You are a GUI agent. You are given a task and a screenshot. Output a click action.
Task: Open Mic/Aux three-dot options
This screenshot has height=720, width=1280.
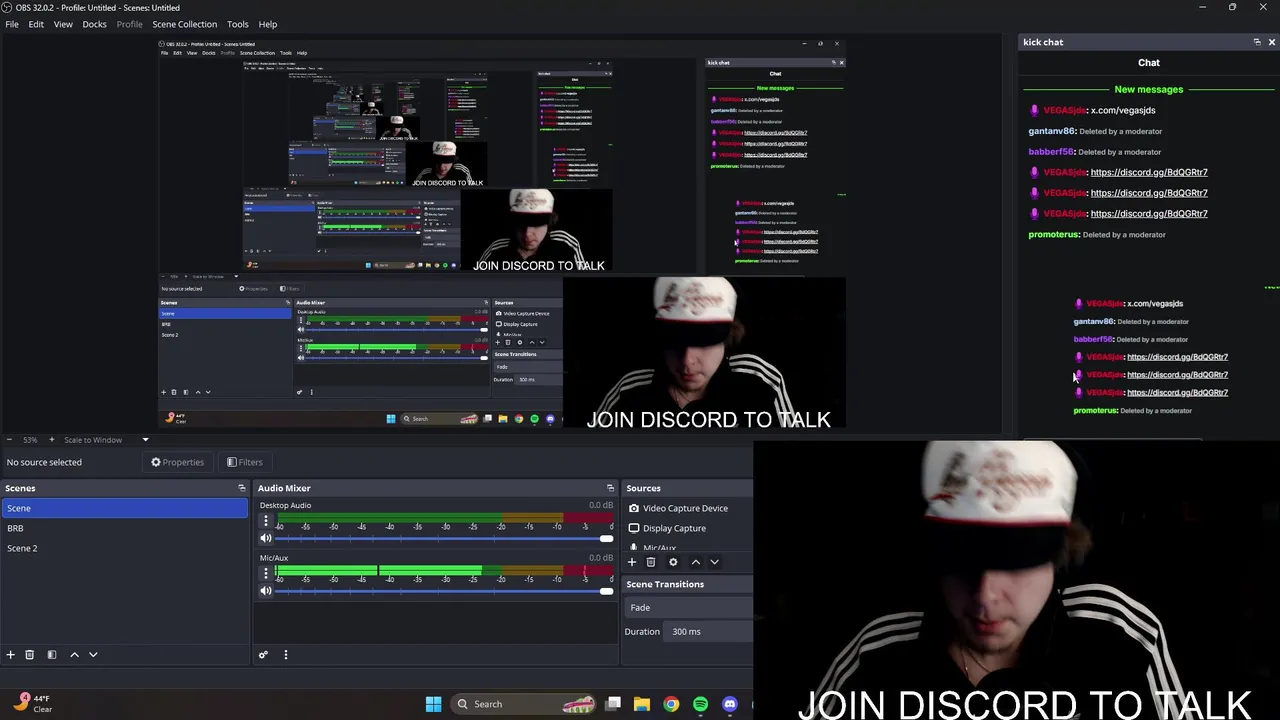coord(266,574)
